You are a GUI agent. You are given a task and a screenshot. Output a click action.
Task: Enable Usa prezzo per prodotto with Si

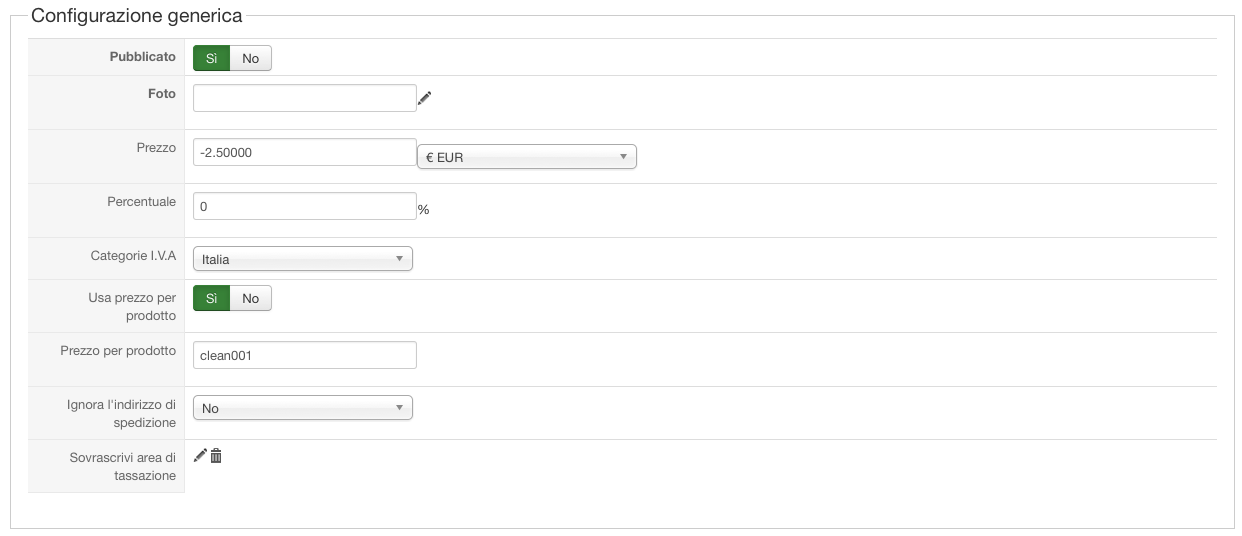pos(211,298)
